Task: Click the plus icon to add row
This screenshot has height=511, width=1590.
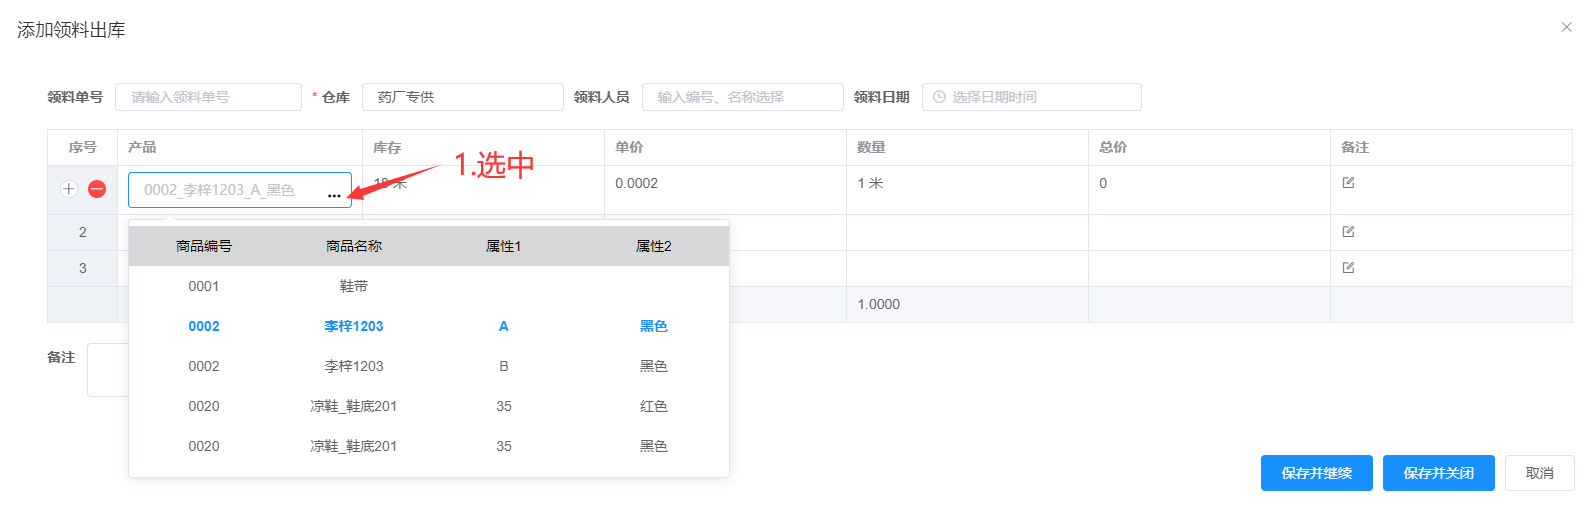Action: click(69, 189)
